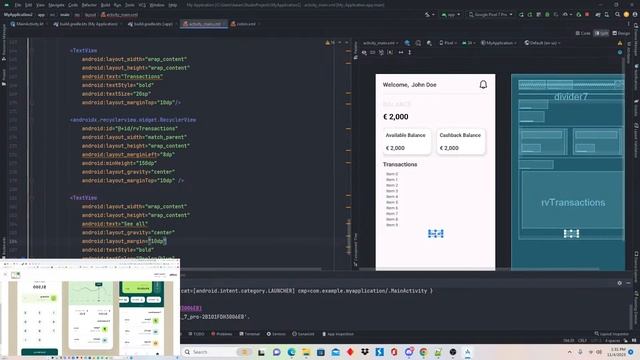Image resolution: width=640 pixels, height=360 pixels.
Task: Select the € 2,000 balance text in preview
Action: click(396, 117)
